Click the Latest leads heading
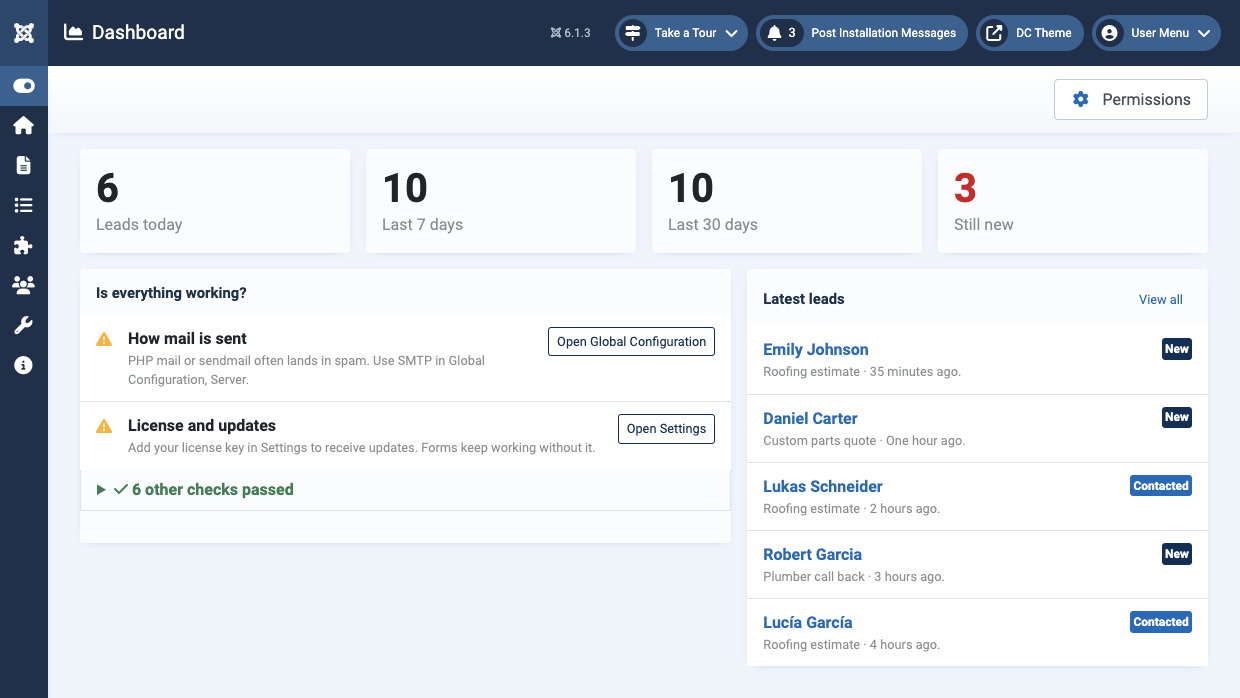The image size is (1240, 698). tap(804, 299)
